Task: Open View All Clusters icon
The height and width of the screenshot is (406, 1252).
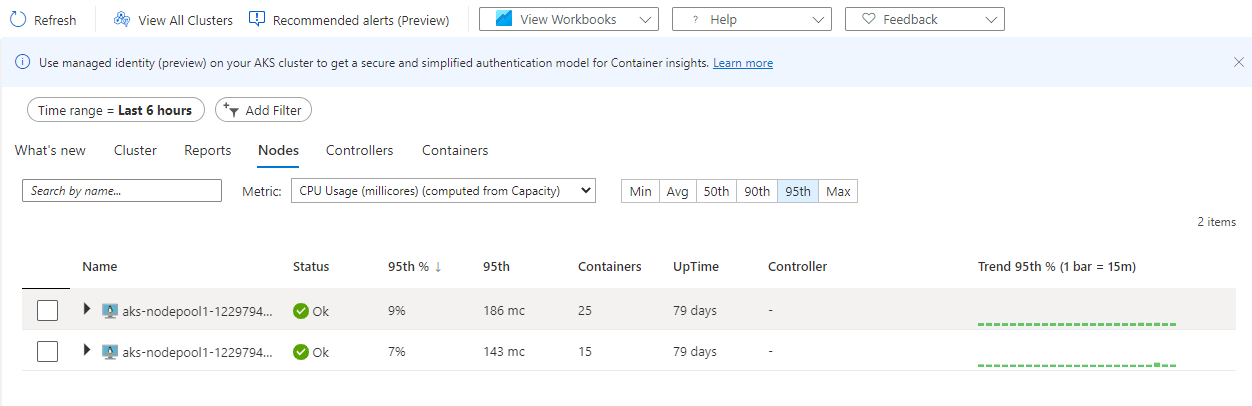Action: 122,20
